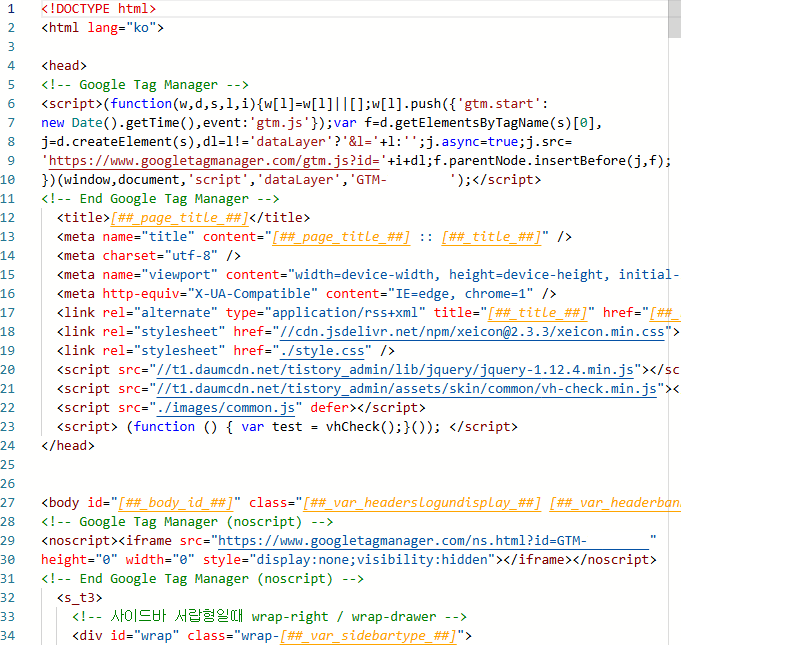
Task: Click the defer attribute on line 22
Action: tap(330, 408)
